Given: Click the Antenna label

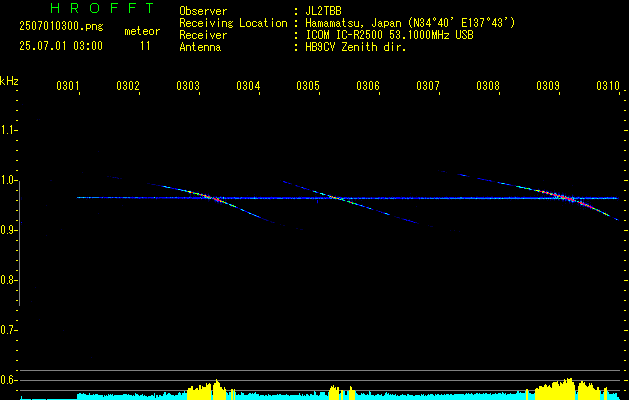Looking at the screenshot, I should pos(200,47).
